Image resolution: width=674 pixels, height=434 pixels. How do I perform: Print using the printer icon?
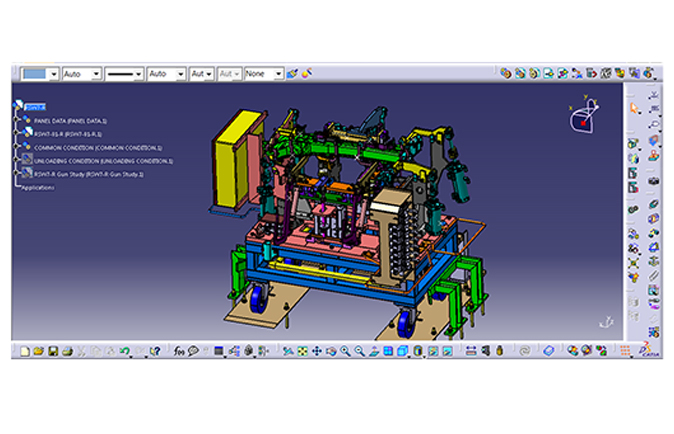point(67,351)
